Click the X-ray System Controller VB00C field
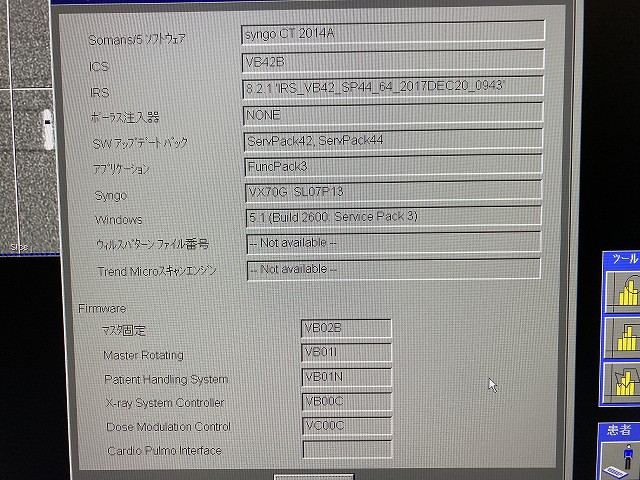The image size is (640, 480). (x=347, y=401)
